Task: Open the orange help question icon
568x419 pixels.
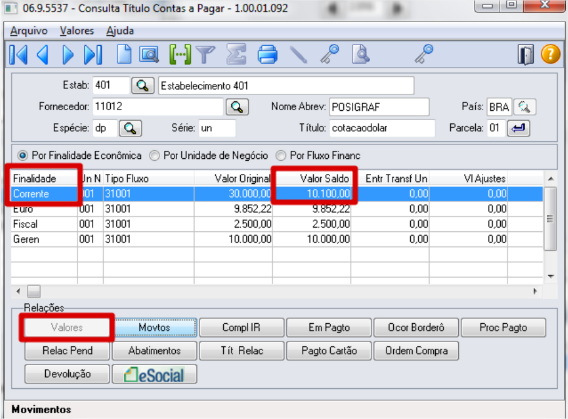Action: (x=550, y=54)
